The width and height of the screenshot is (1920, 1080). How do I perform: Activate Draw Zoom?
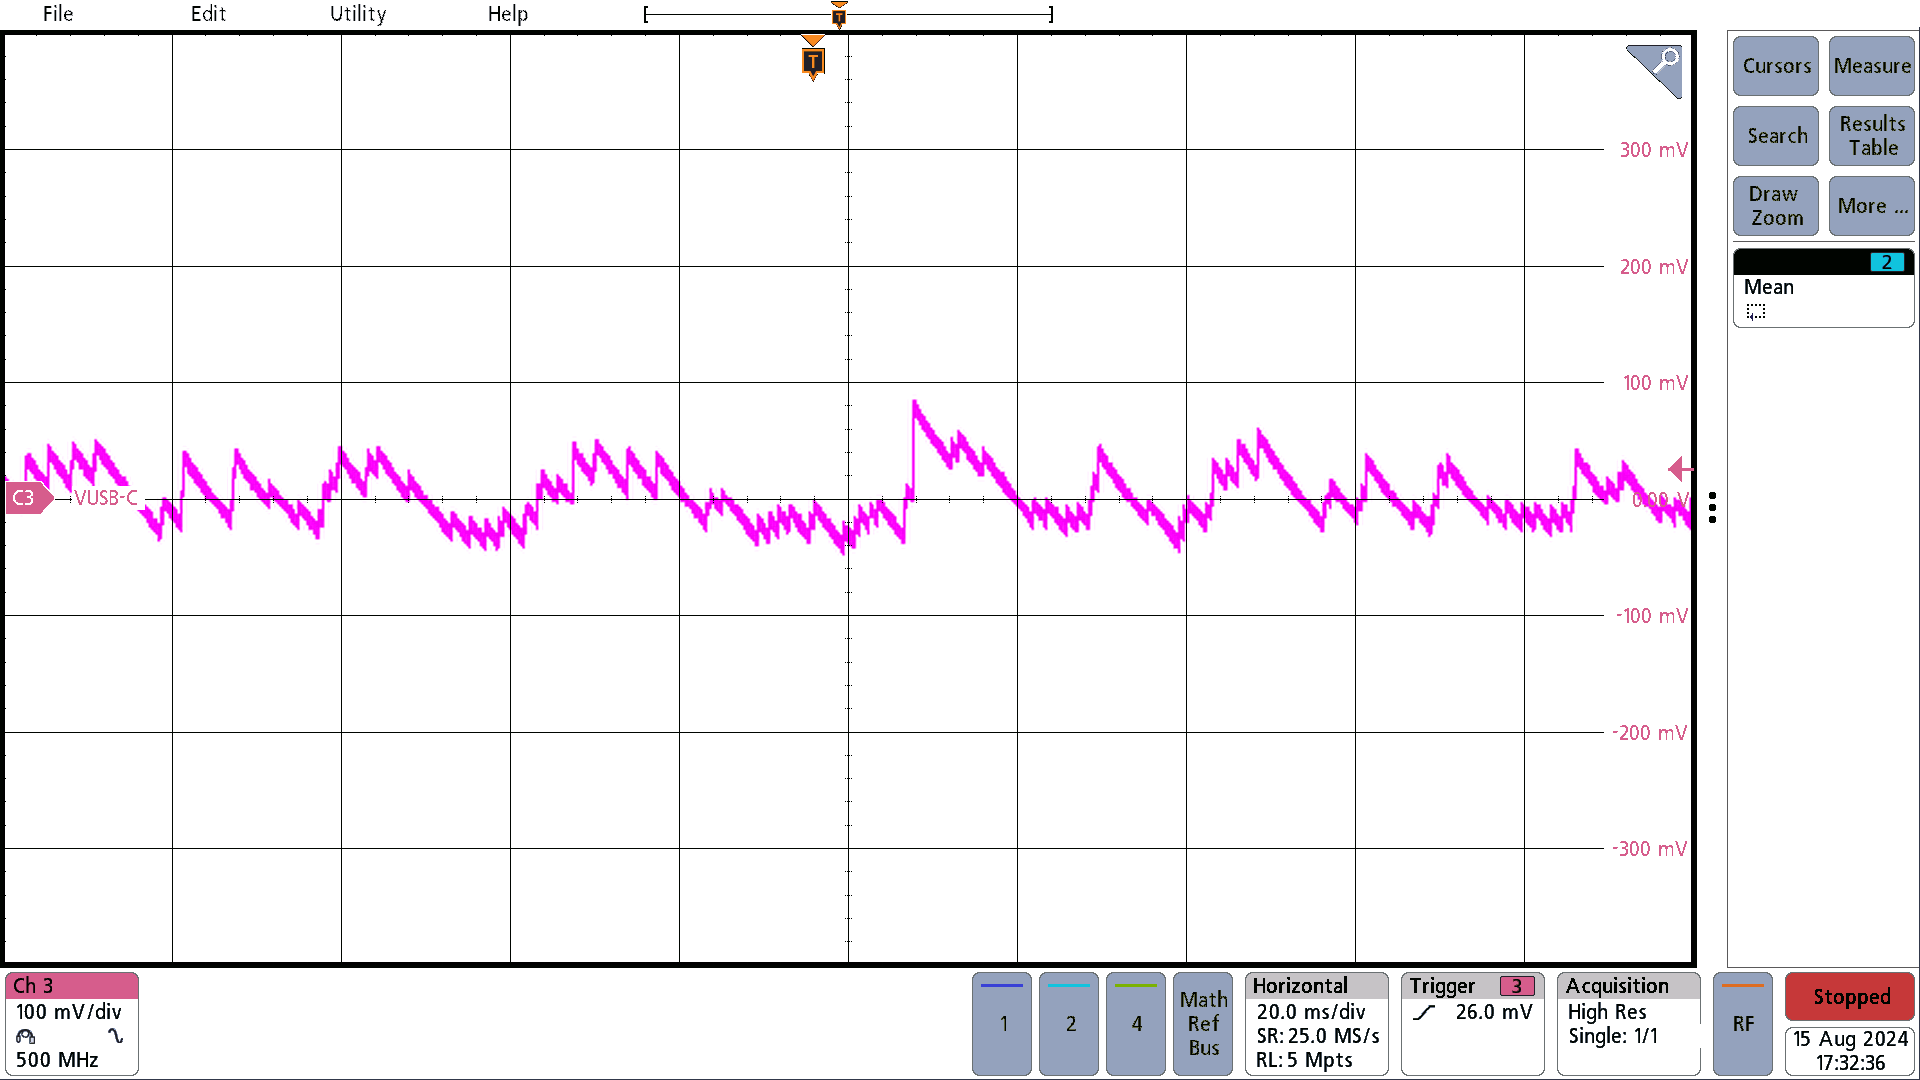click(x=1776, y=206)
